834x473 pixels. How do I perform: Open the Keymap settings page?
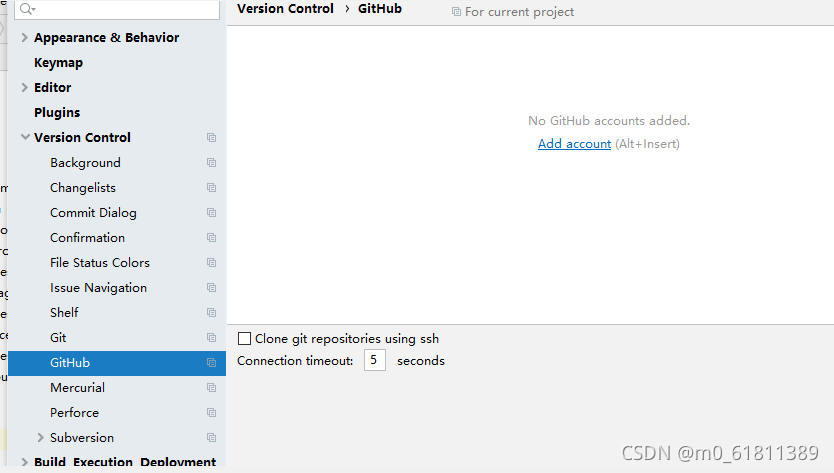click(59, 63)
